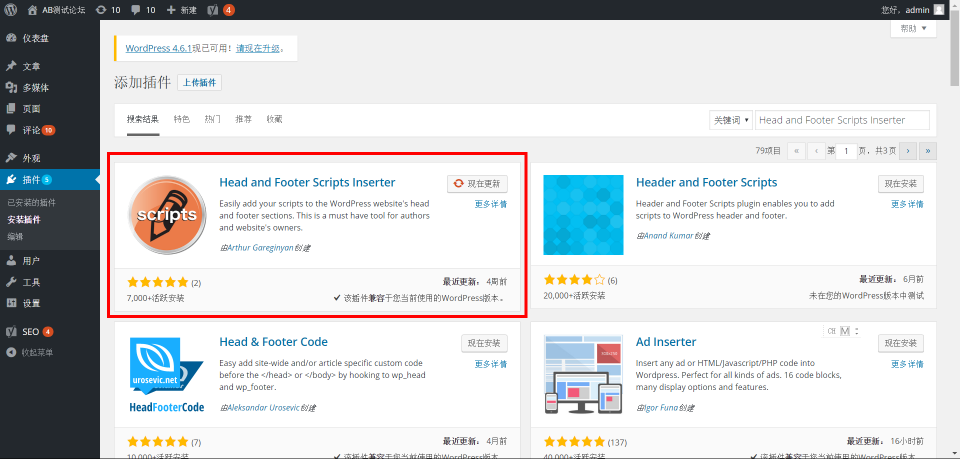Viewport: 960px width, 459px height.
Task: Switch to 特色 featured tab
Action: (x=181, y=119)
